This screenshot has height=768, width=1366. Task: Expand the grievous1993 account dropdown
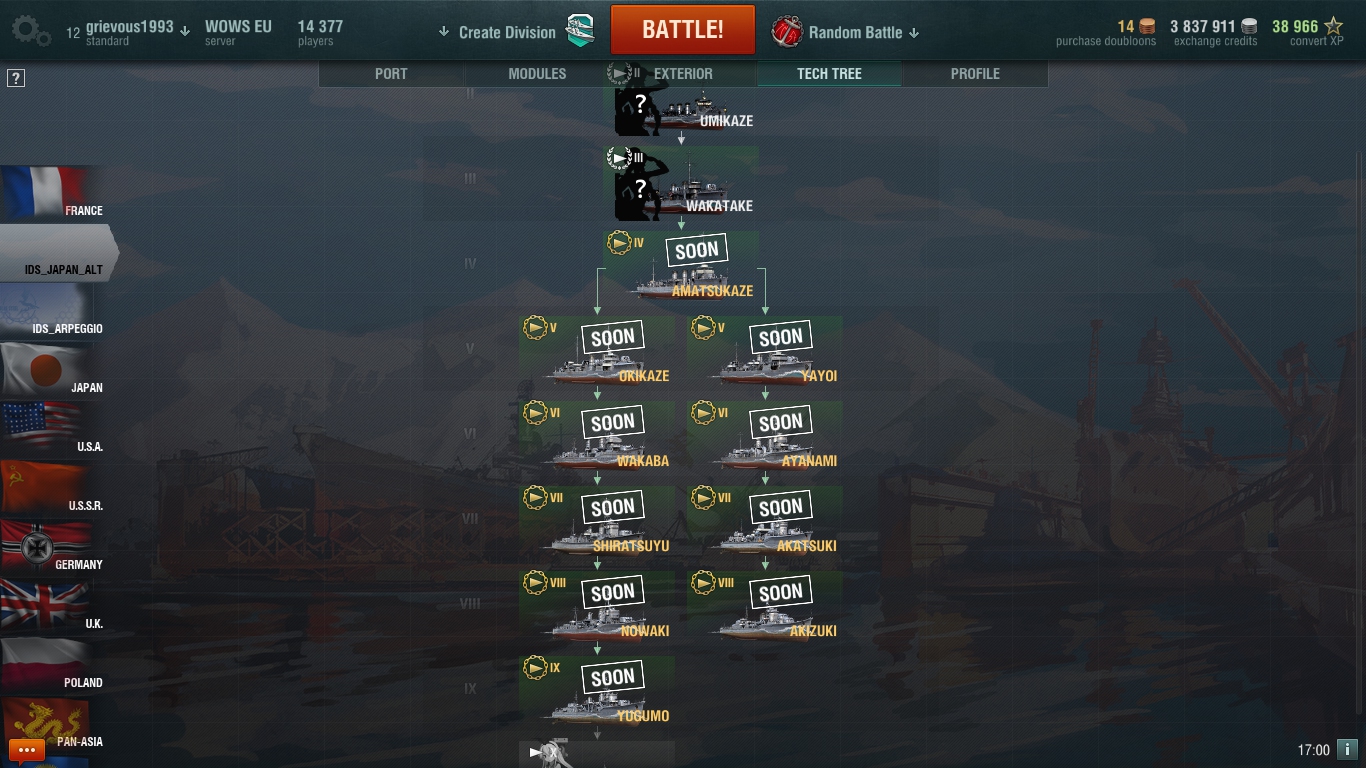click(185, 30)
